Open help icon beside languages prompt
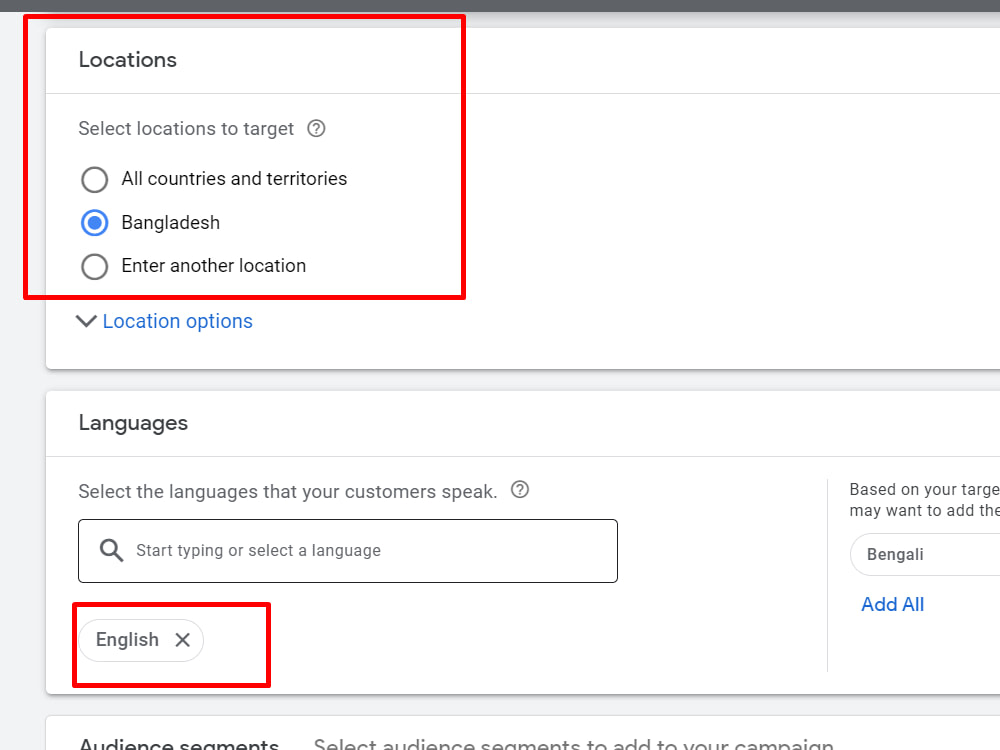This screenshot has width=1000, height=750. pyautogui.click(x=520, y=490)
